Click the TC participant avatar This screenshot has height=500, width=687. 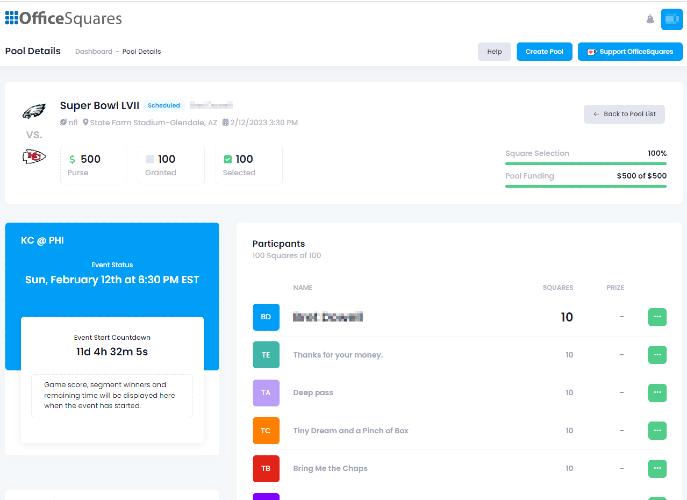pos(266,430)
